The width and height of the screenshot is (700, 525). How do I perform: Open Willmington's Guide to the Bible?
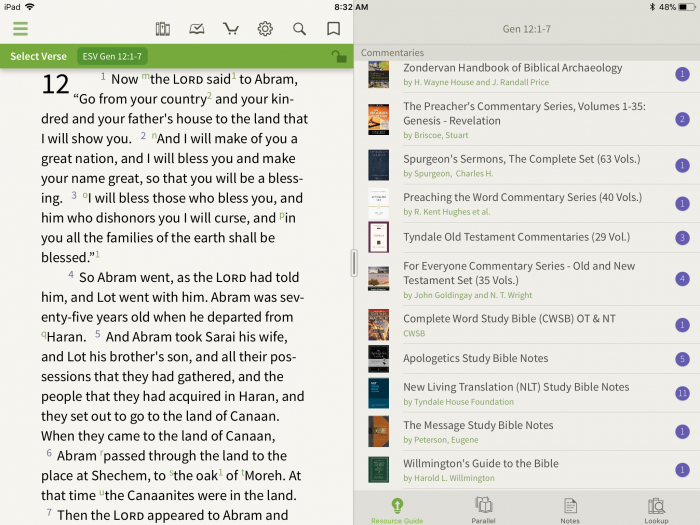click(x=527, y=470)
